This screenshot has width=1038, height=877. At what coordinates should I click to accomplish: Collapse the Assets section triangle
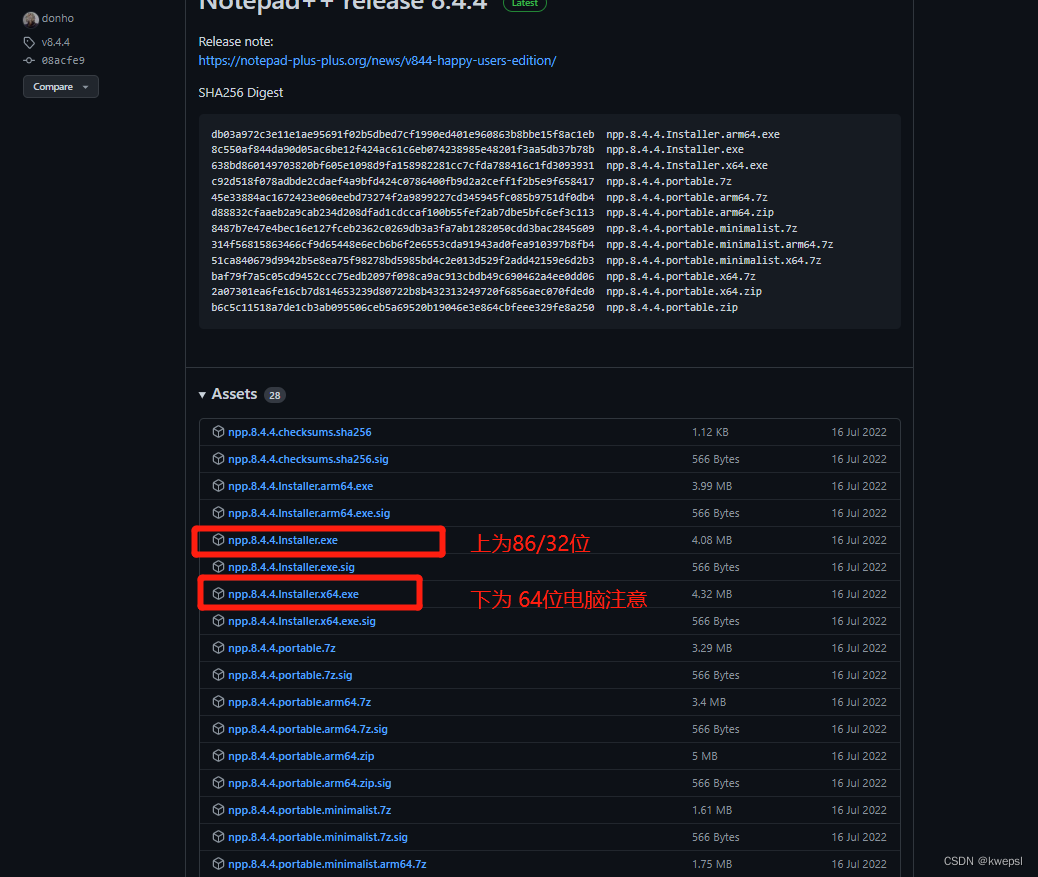coord(203,395)
